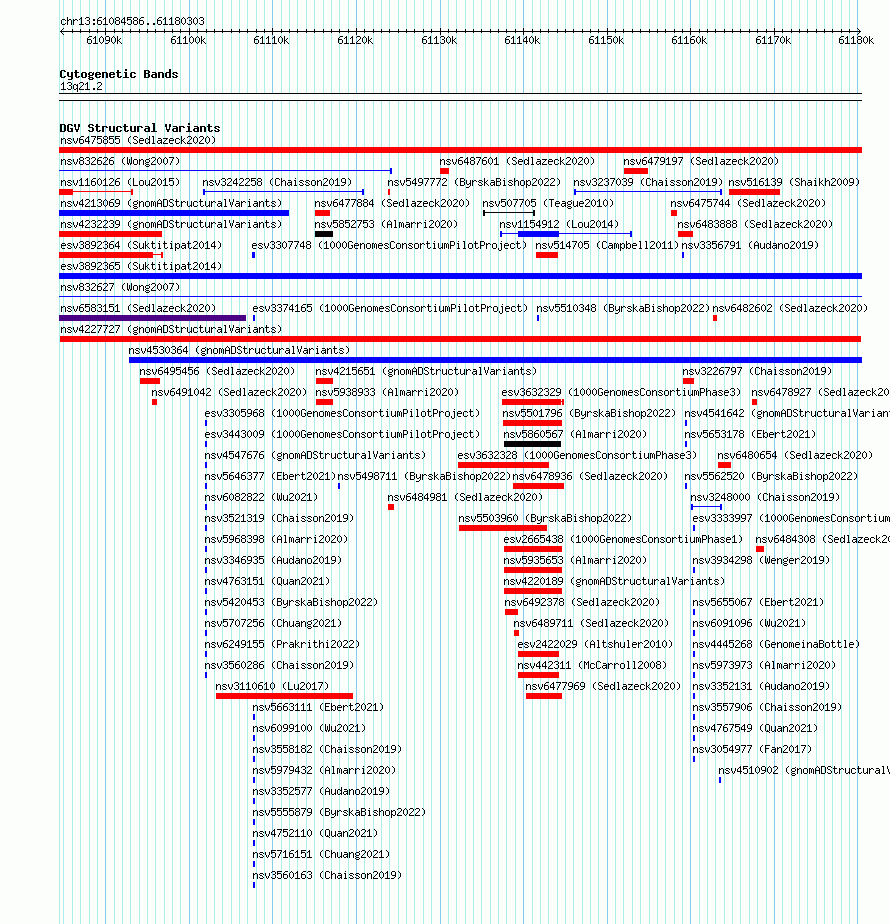890x924 pixels.
Task: Click the nsv1154912 (Lou2014) label
Action: (x=559, y=225)
